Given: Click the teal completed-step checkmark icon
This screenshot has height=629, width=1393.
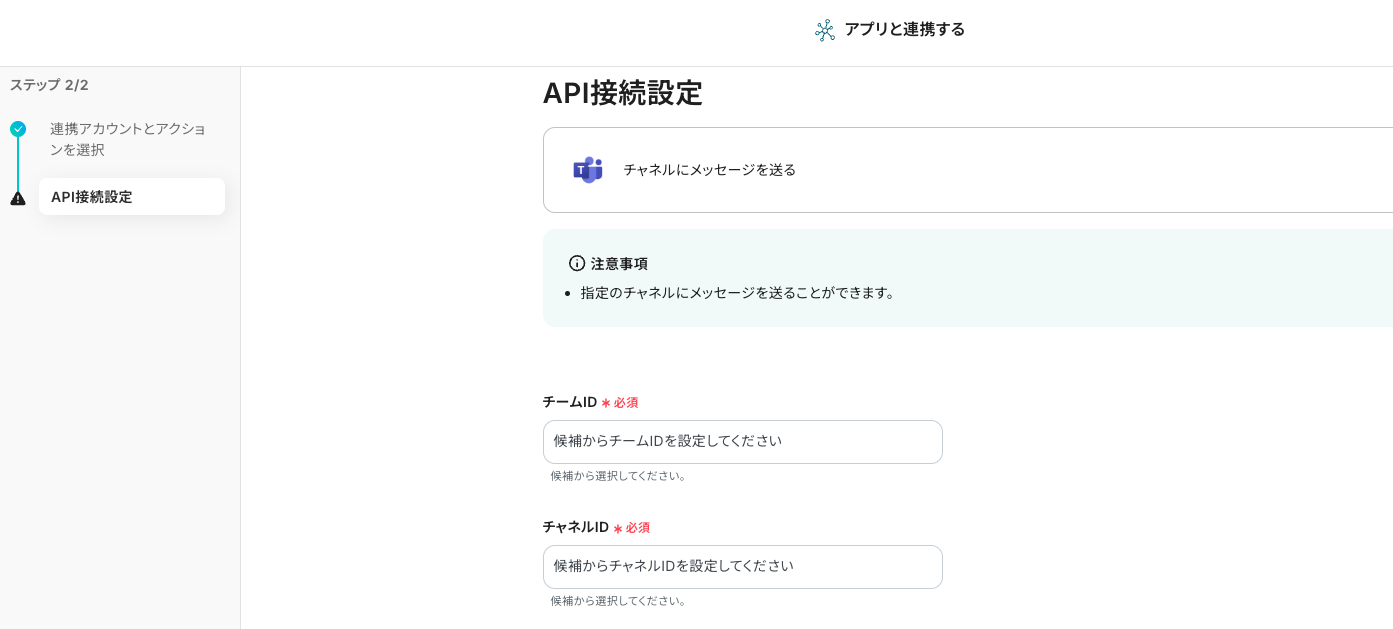Looking at the screenshot, I should click(x=18, y=129).
